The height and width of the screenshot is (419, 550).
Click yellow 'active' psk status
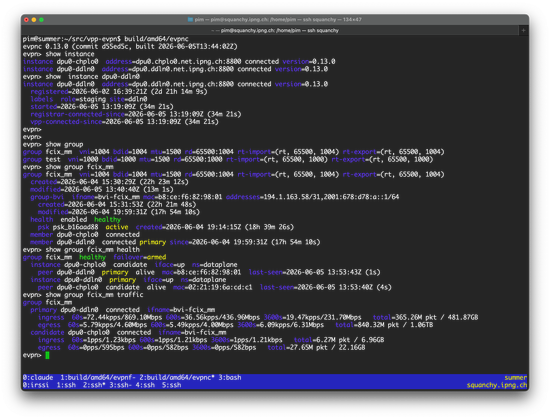117,227
